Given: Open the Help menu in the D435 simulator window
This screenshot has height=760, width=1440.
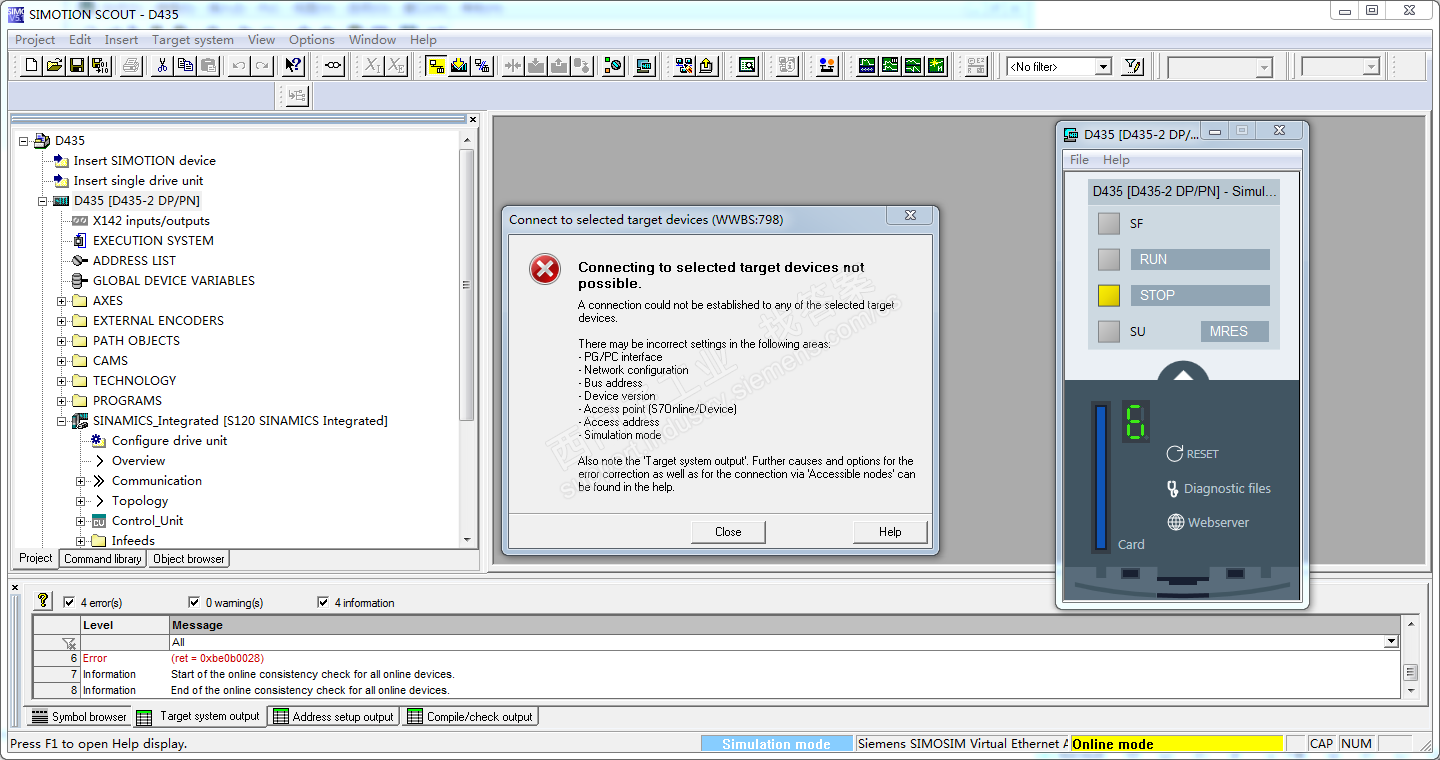Looking at the screenshot, I should point(1116,160).
